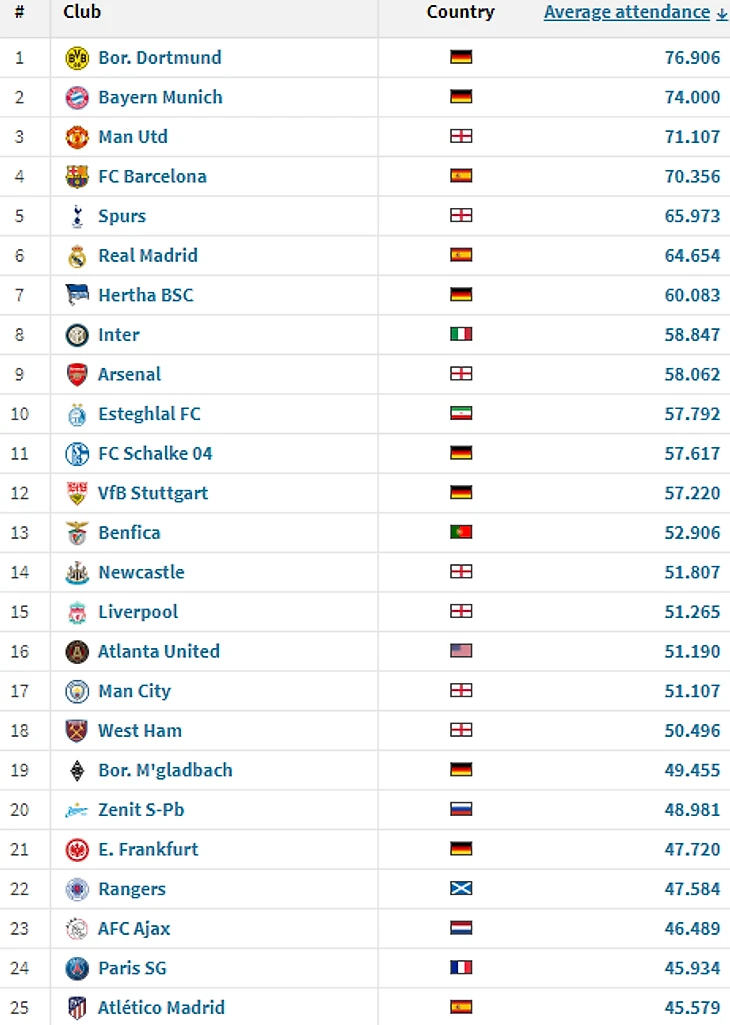Open the Inter club link

pos(119,335)
